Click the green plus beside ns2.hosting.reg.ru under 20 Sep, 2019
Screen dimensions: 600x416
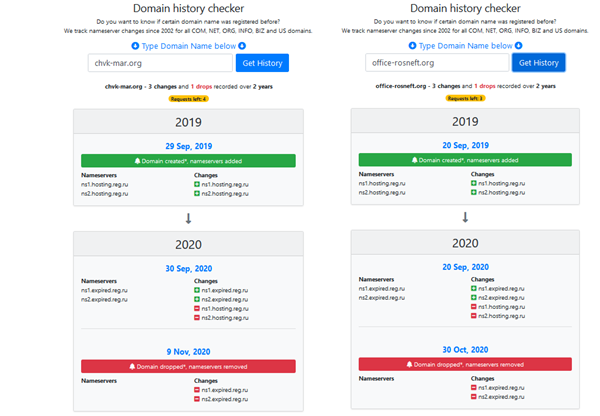474,192
